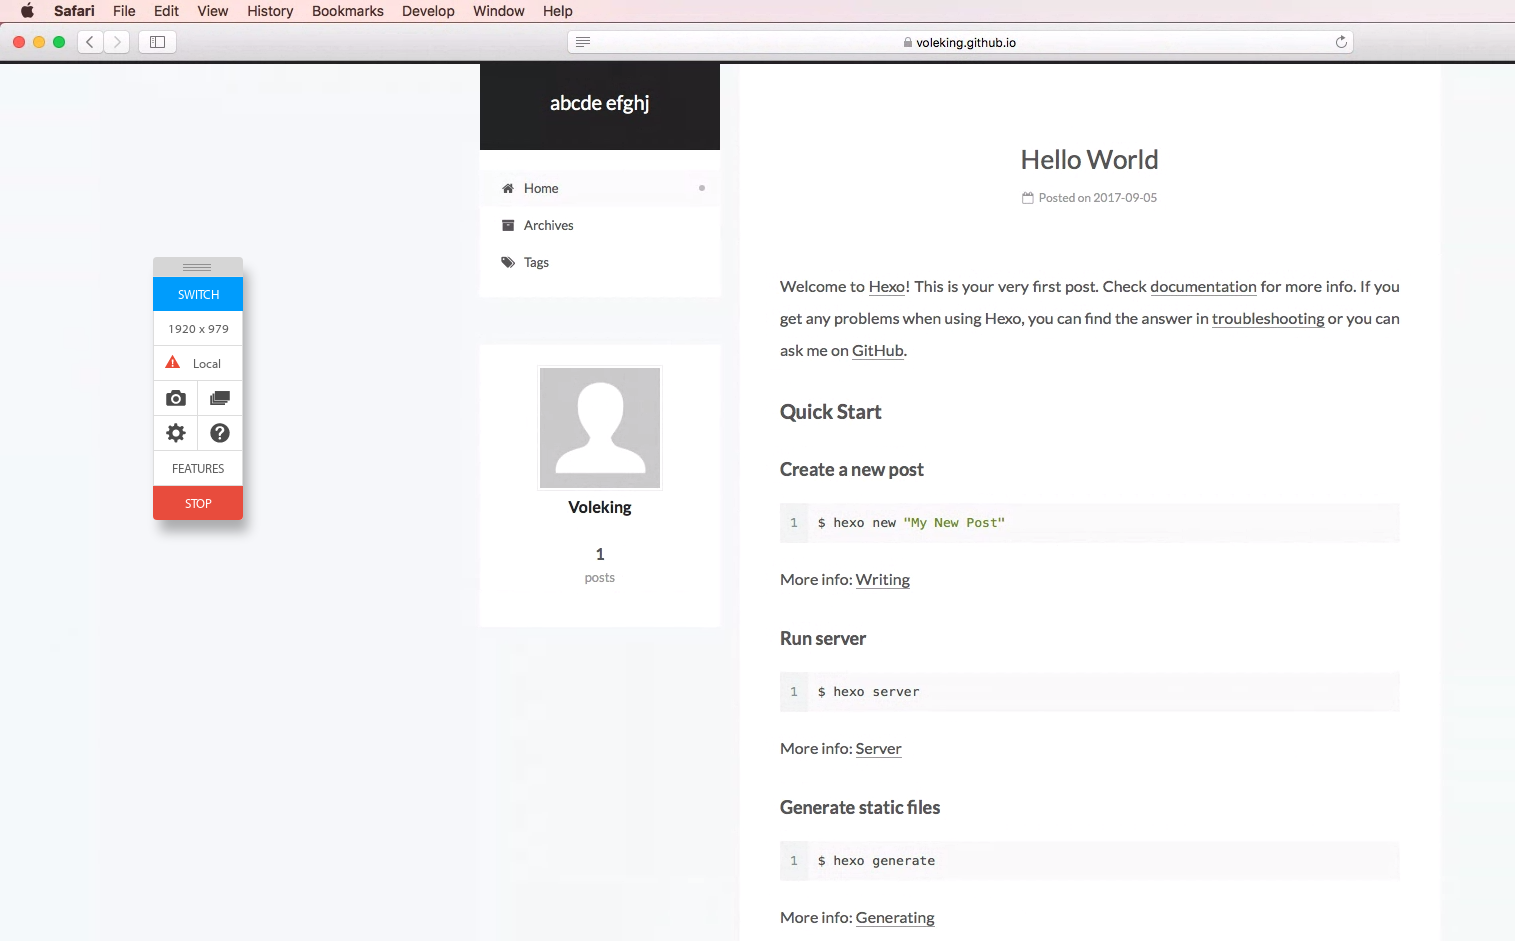Reload the page with refresh icon
Screen dimensions: 1515x941
click(x=1341, y=42)
